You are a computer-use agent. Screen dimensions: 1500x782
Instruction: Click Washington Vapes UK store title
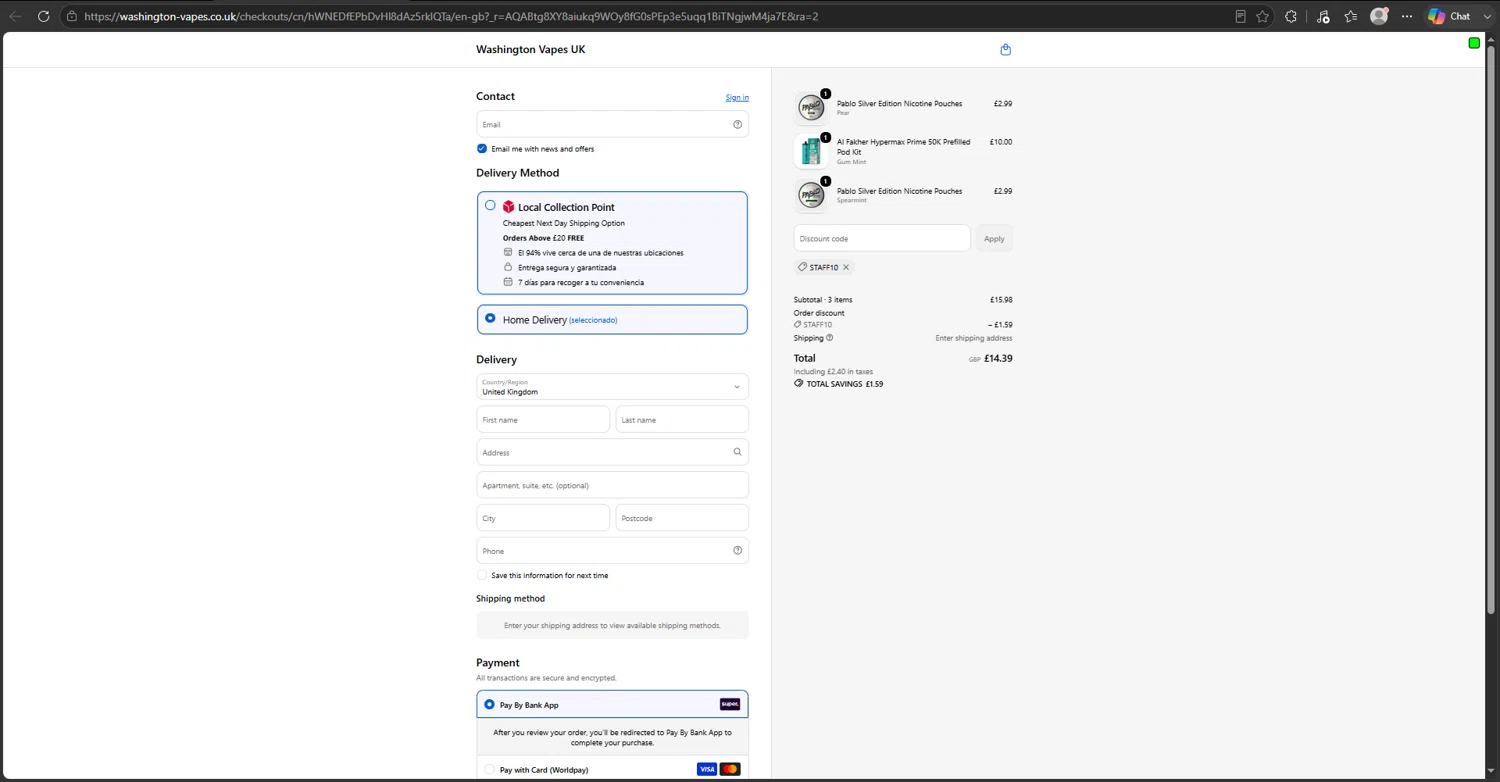531,50
